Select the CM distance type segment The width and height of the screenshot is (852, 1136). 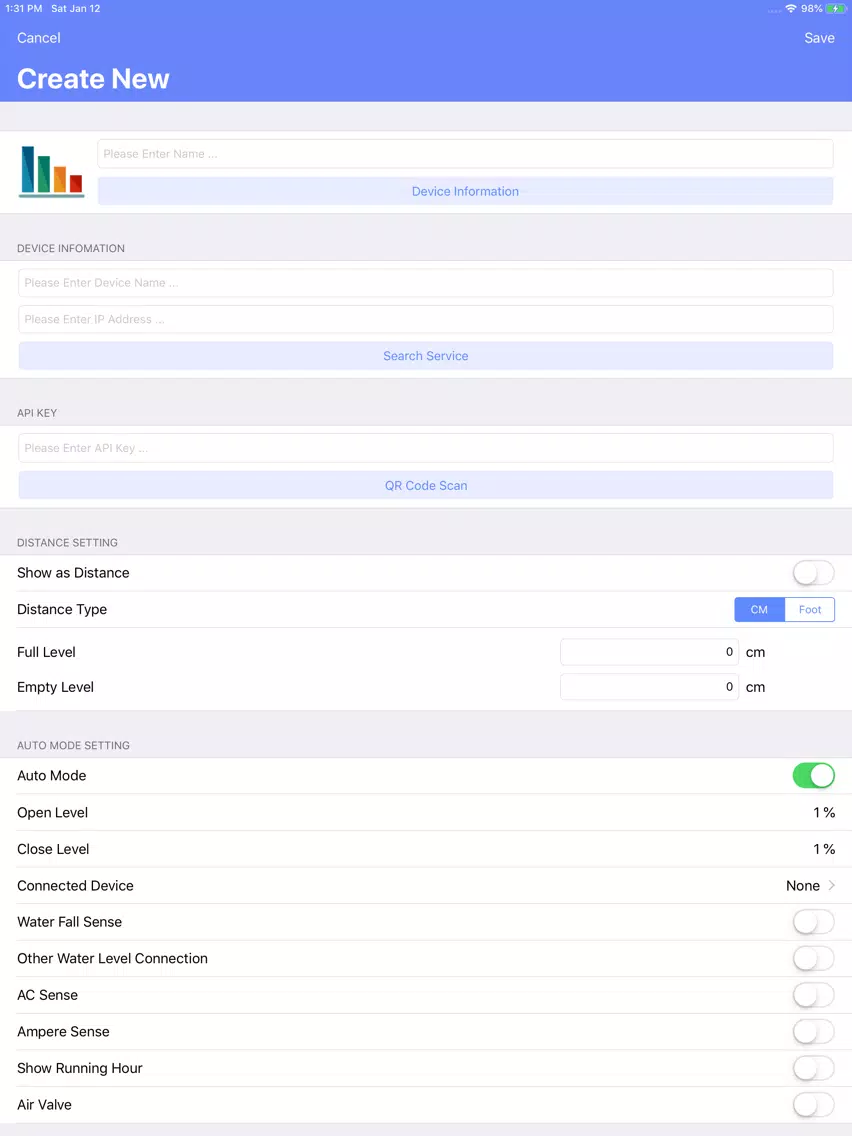pyautogui.click(x=759, y=609)
